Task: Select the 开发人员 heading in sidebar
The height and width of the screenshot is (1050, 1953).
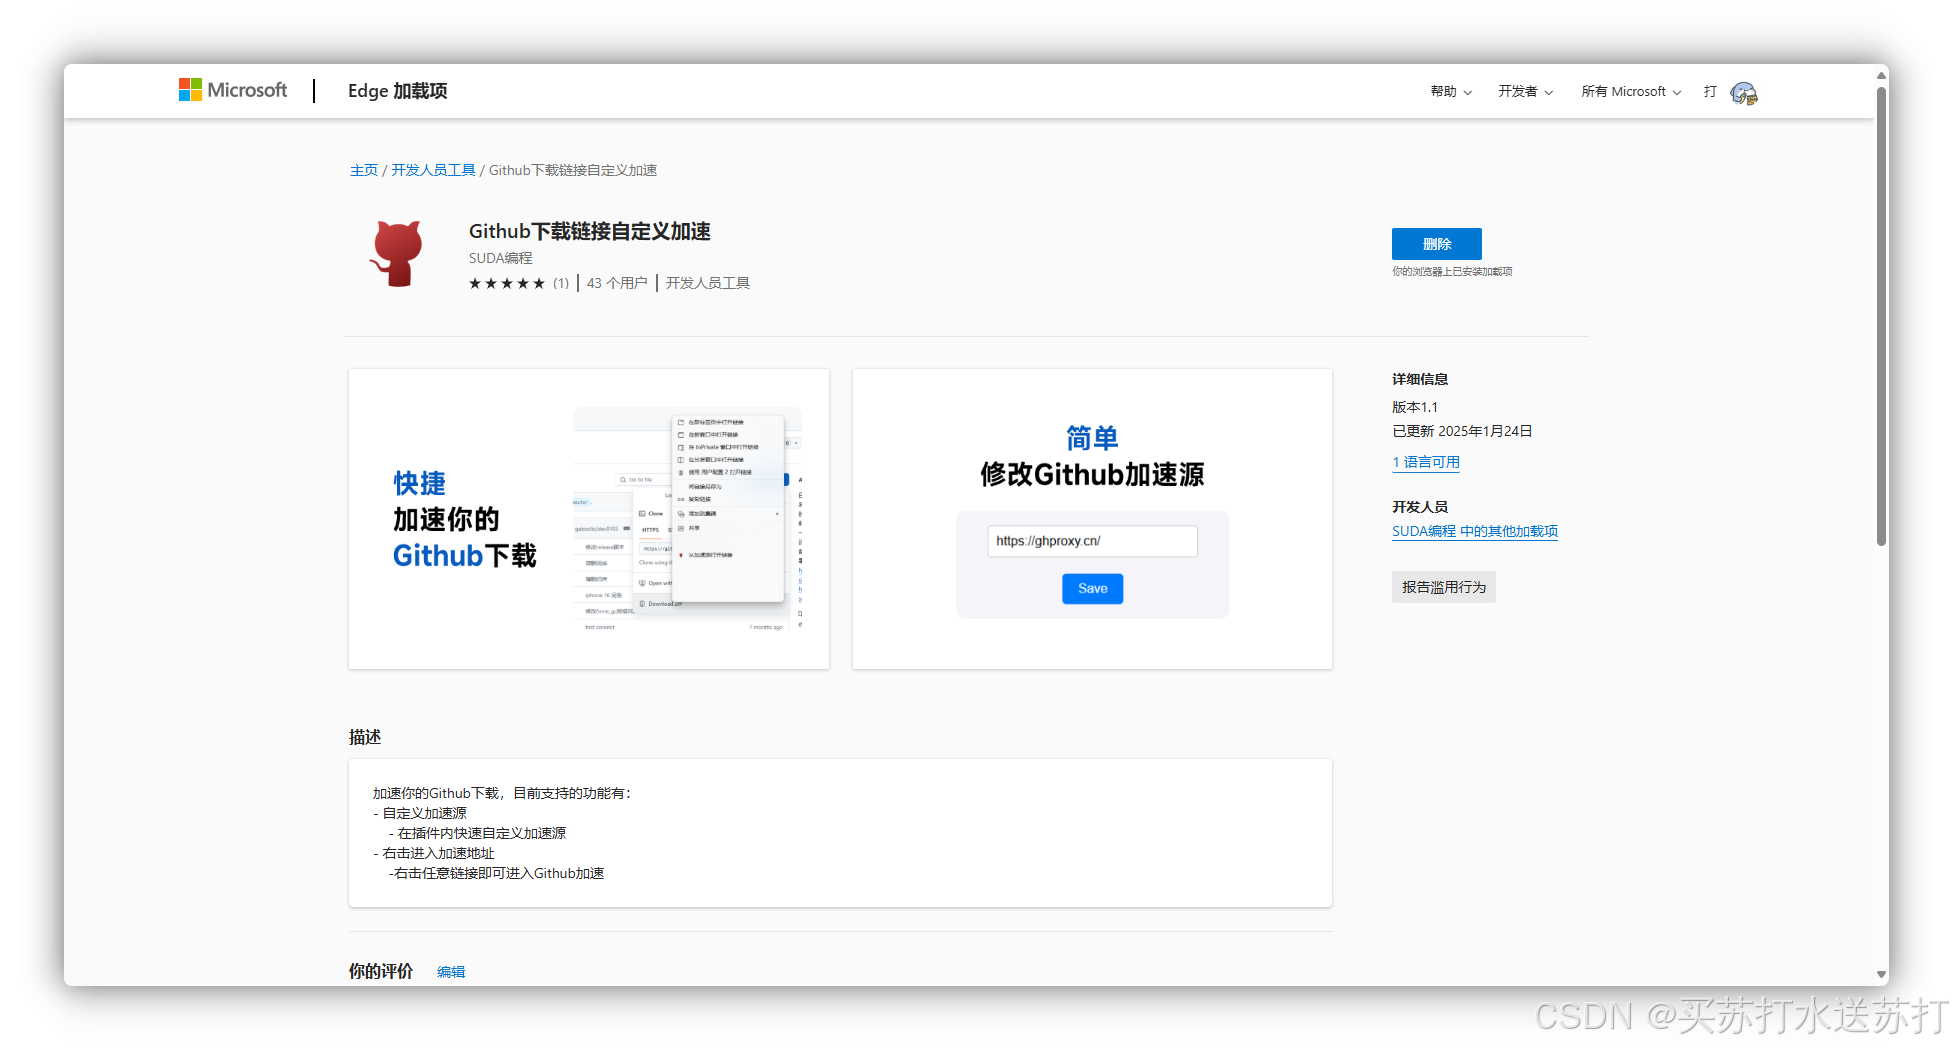Action: (1420, 507)
